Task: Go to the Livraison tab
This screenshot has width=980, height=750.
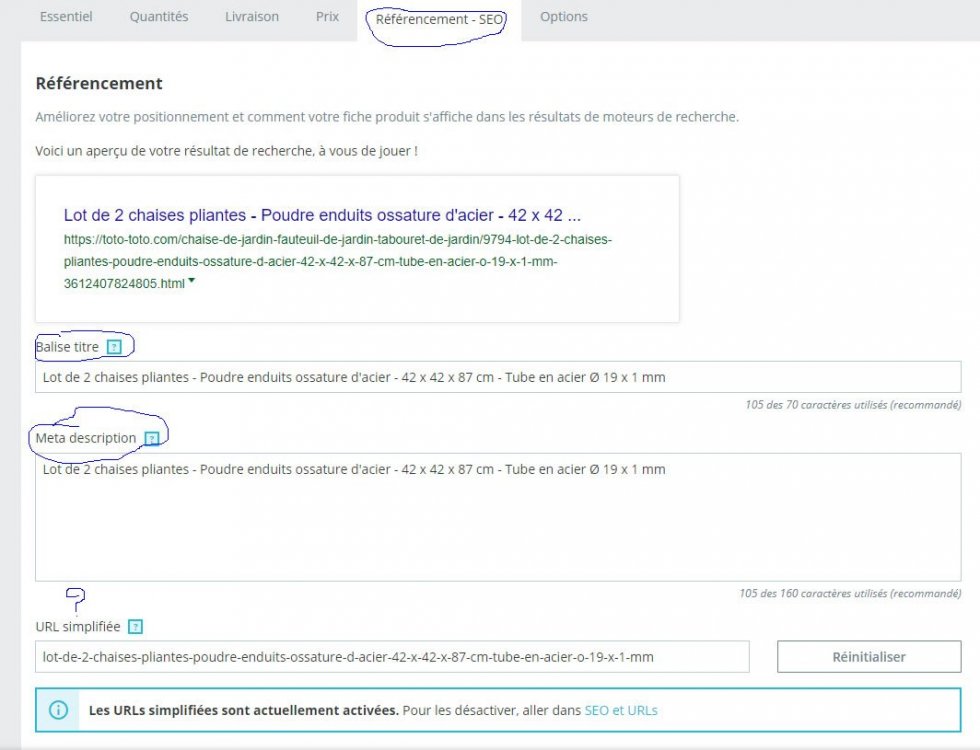Action: click(x=252, y=17)
